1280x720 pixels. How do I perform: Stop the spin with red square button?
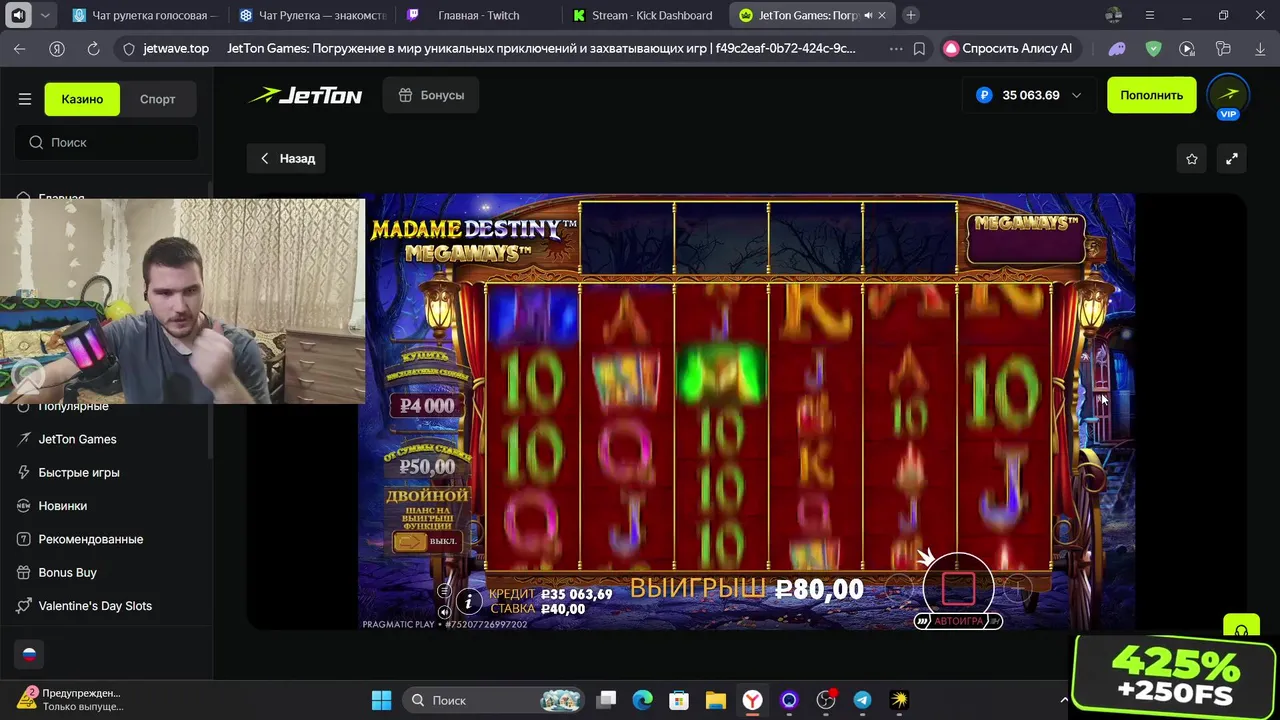(958, 588)
